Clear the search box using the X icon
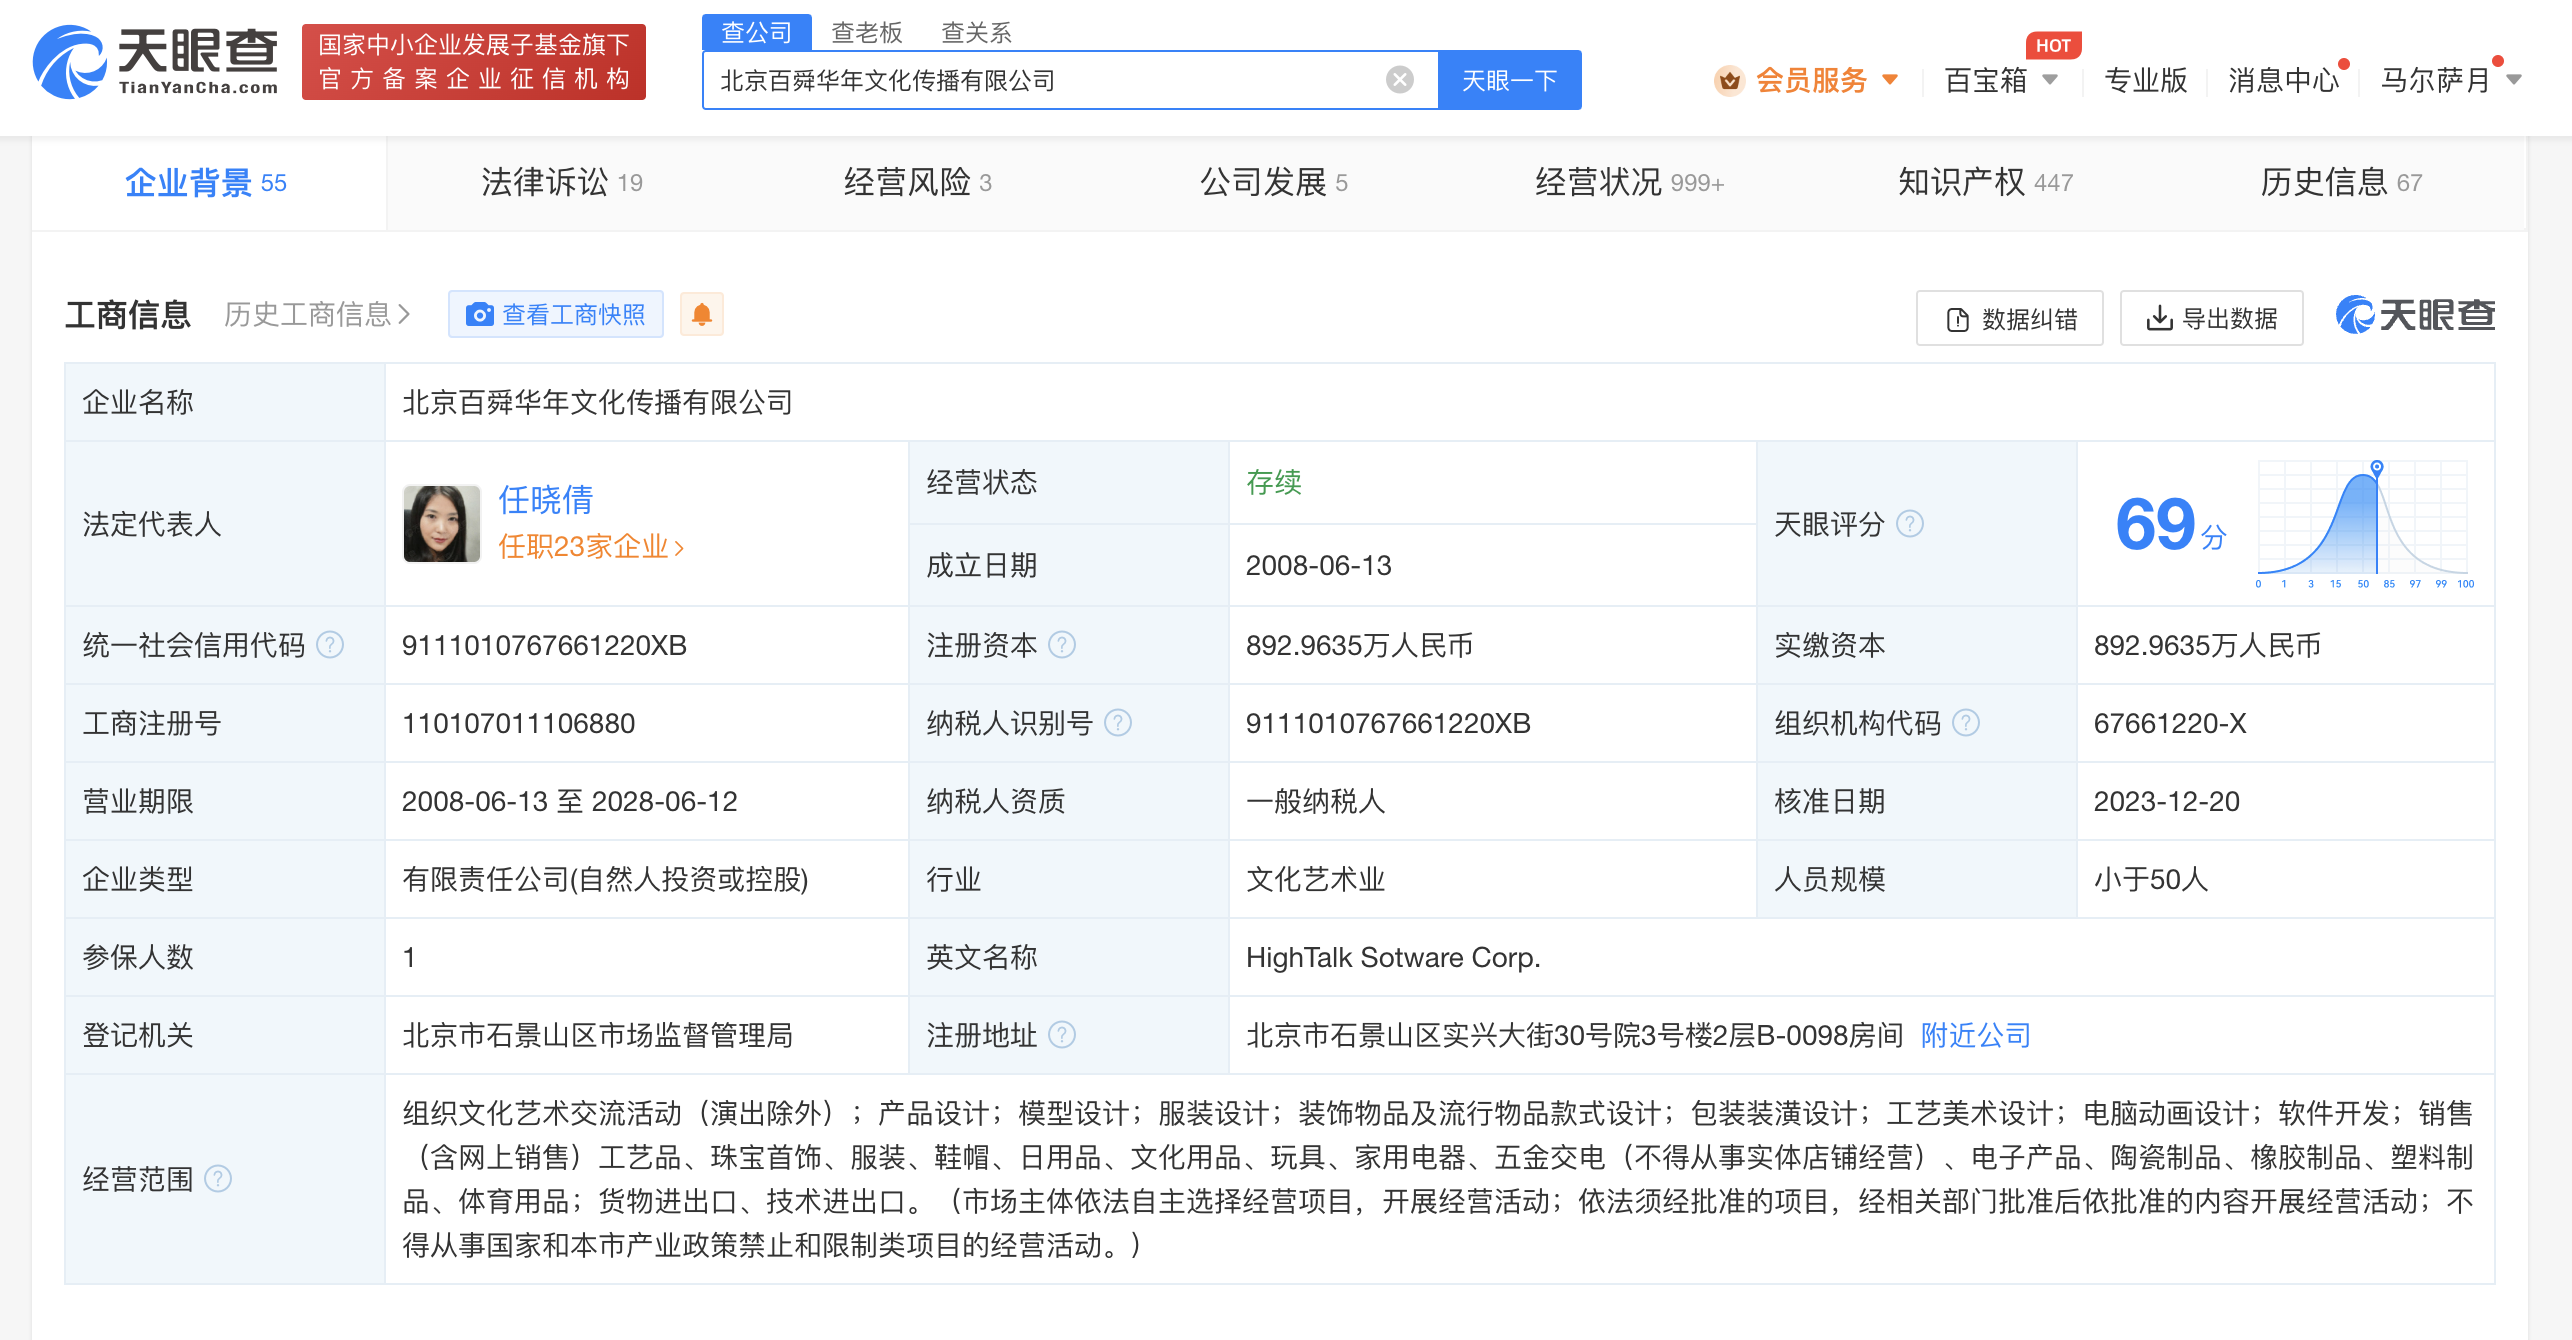Image resolution: width=2572 pixels, height=1340 pixels. click(x=1398, y=80)
